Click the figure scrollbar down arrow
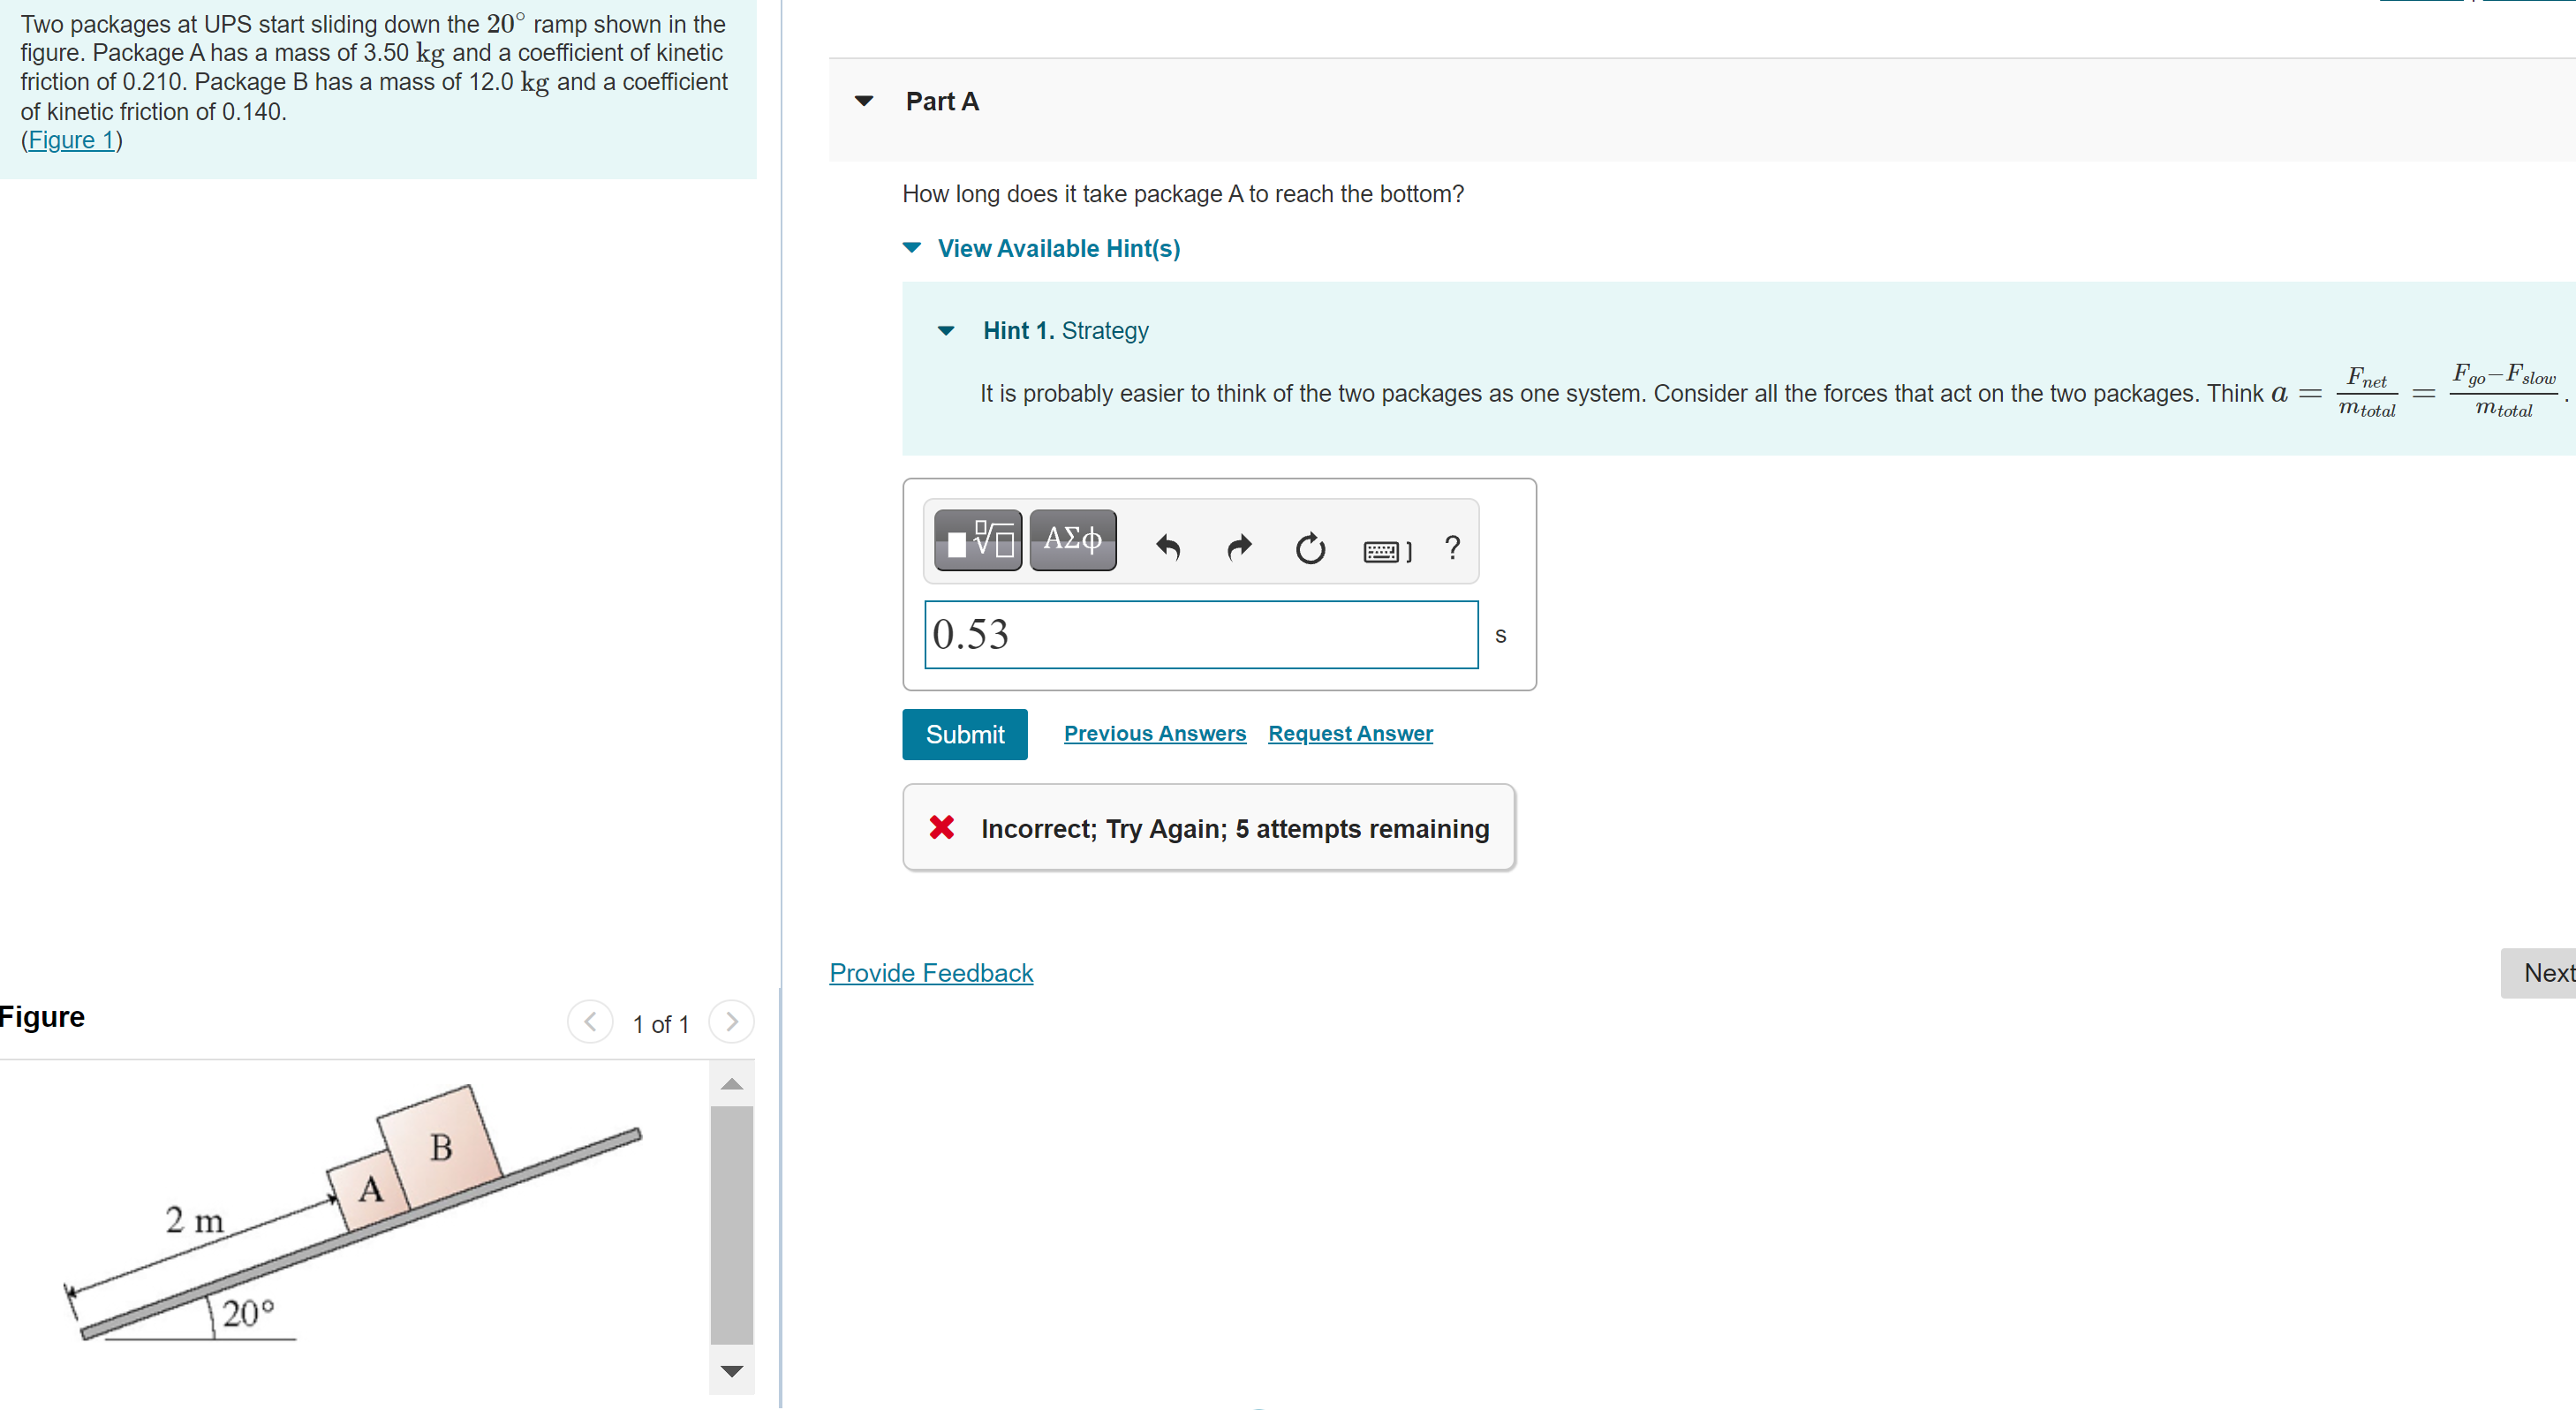Image resolution: width=2576 pixels, height=1410 pixels. point(731,1371)
